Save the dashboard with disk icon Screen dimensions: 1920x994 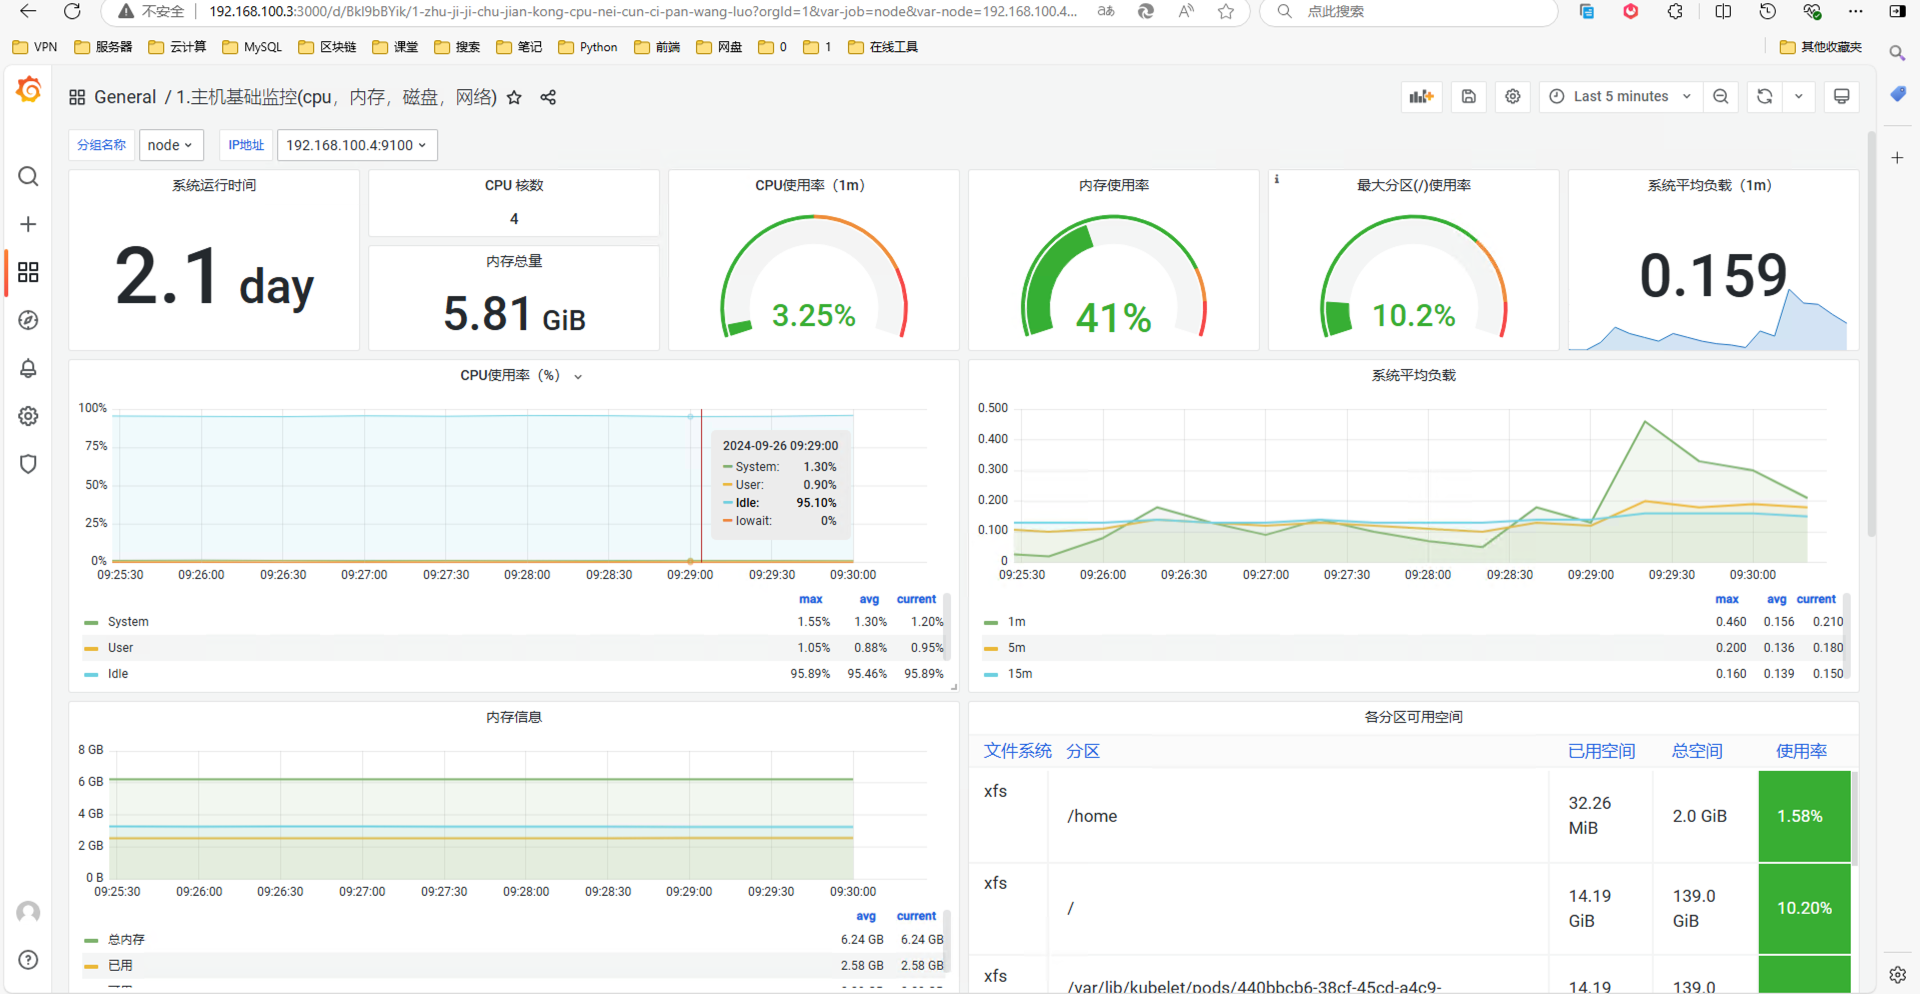pyautogui.click(x=1468, y=96)
